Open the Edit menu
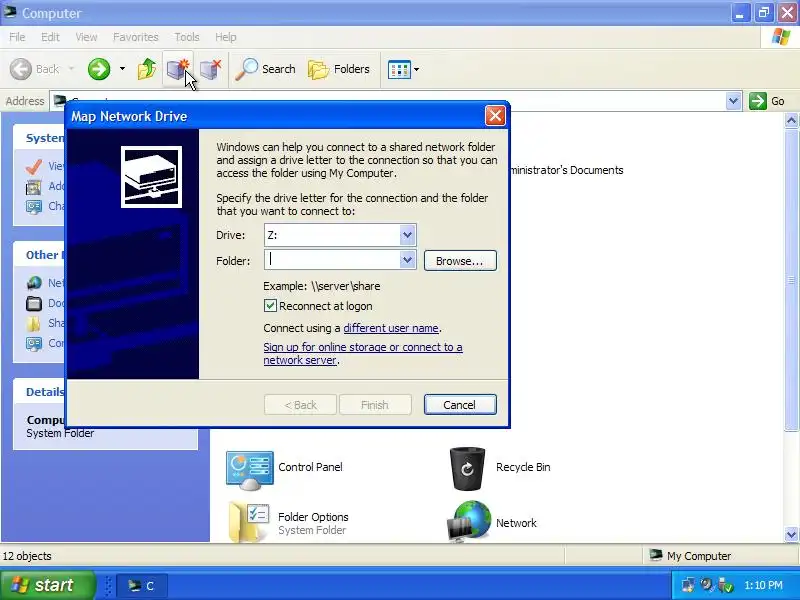This screenshot has height=600, width=800. 50,37
